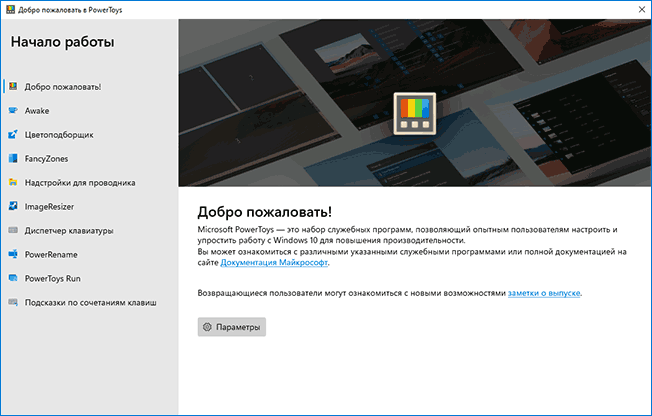Show Подсказки по сочетаниям клавиш page
This screenshot has width=652, height=416.
(x=89, y=302)
